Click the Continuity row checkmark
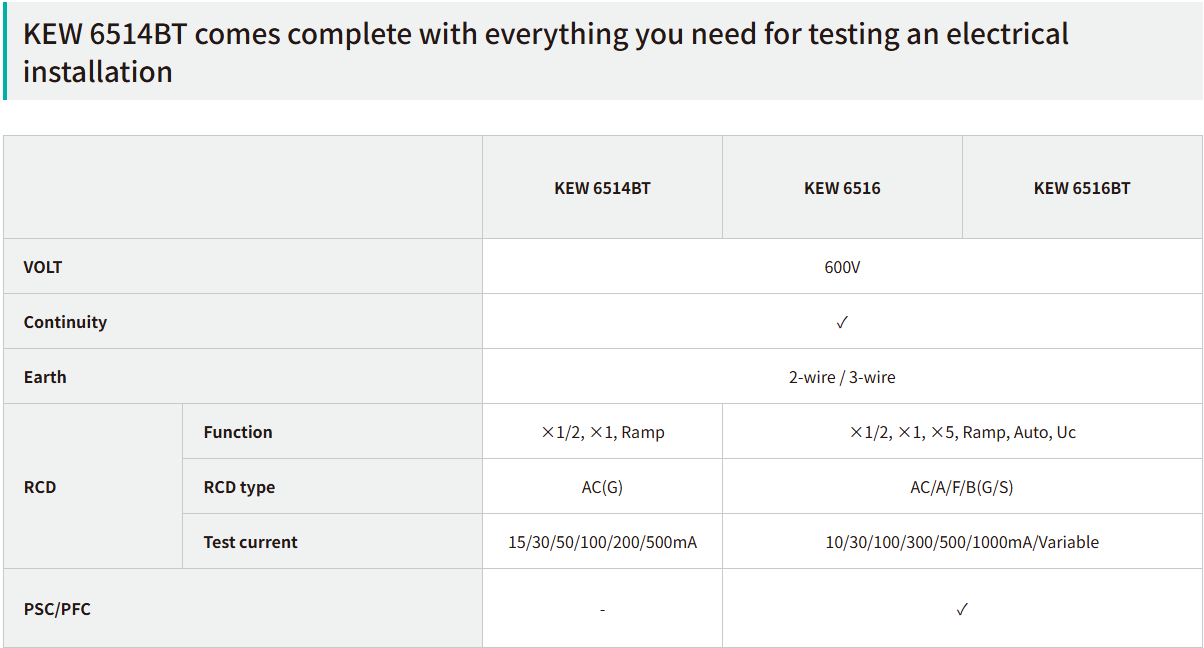1204x648 pixels. pyautogui.click(x=842, y=322)
